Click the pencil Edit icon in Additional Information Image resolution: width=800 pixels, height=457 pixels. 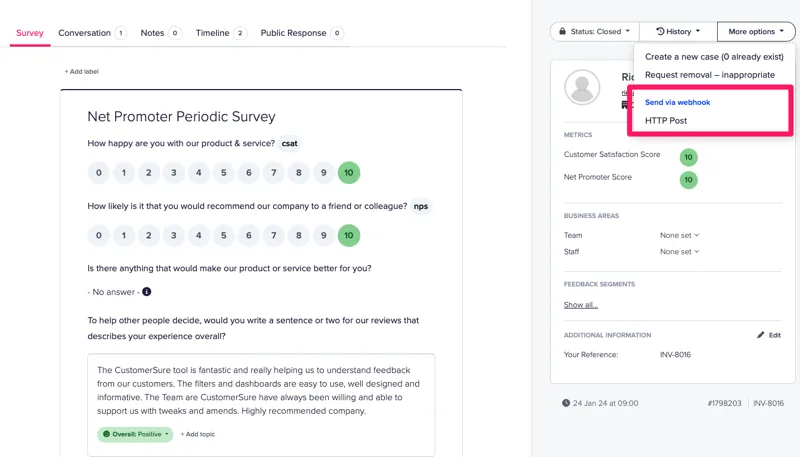[761, 335]
